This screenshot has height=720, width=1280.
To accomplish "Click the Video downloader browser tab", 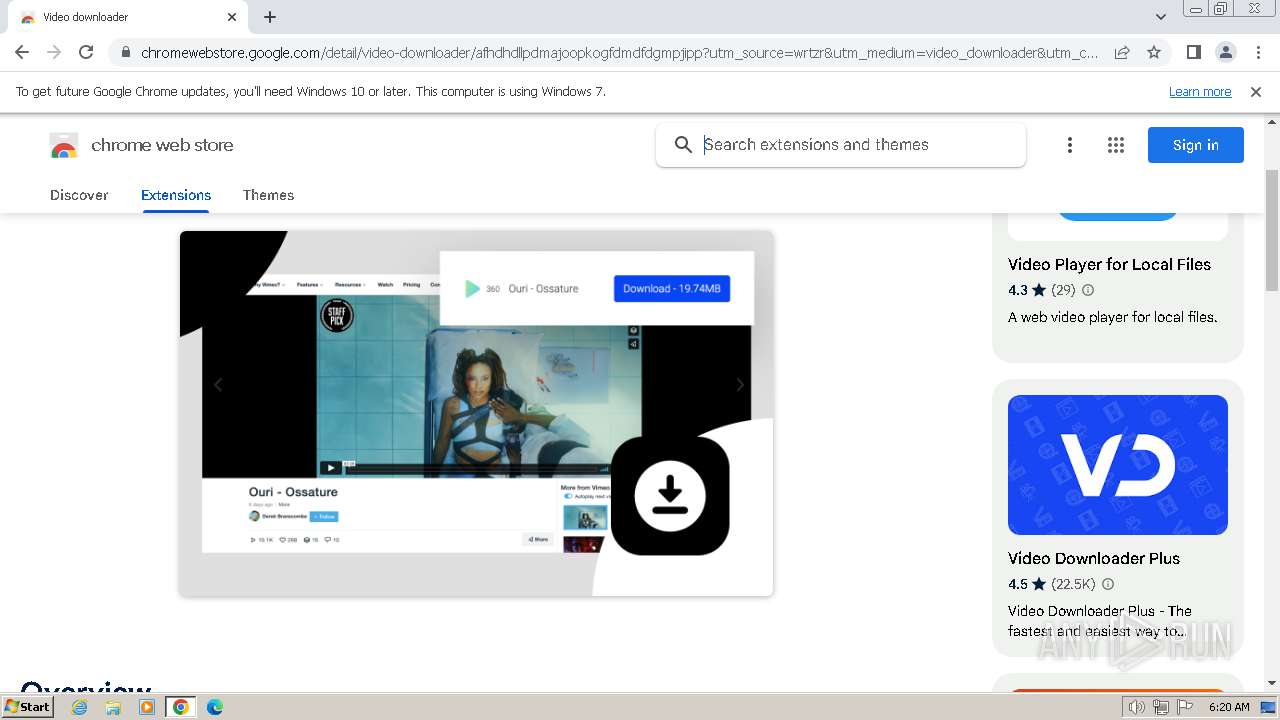I will click(x=128, y=17).
